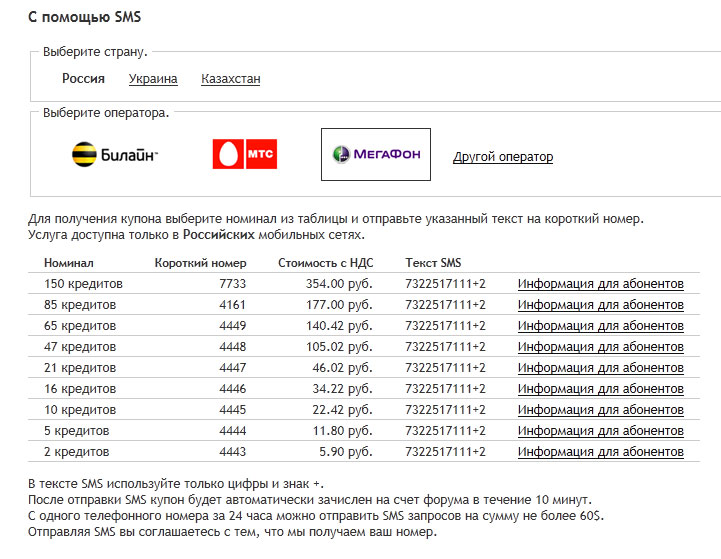Click the '47 кредитов' cell
This screenshot has width=721, height=559.
click(x=80, y=347)
